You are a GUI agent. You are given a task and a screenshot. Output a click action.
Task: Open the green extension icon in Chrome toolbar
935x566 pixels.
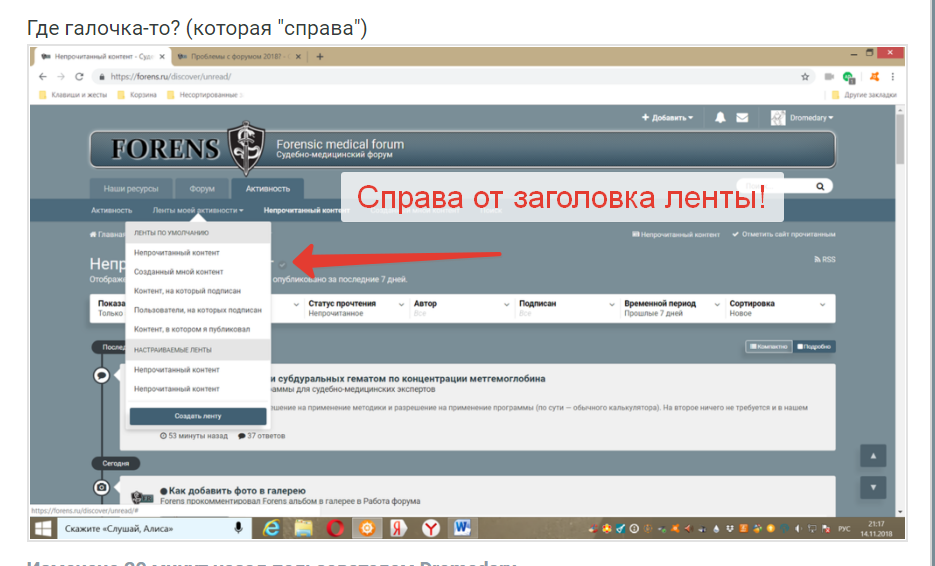click(x=849, y=77)
